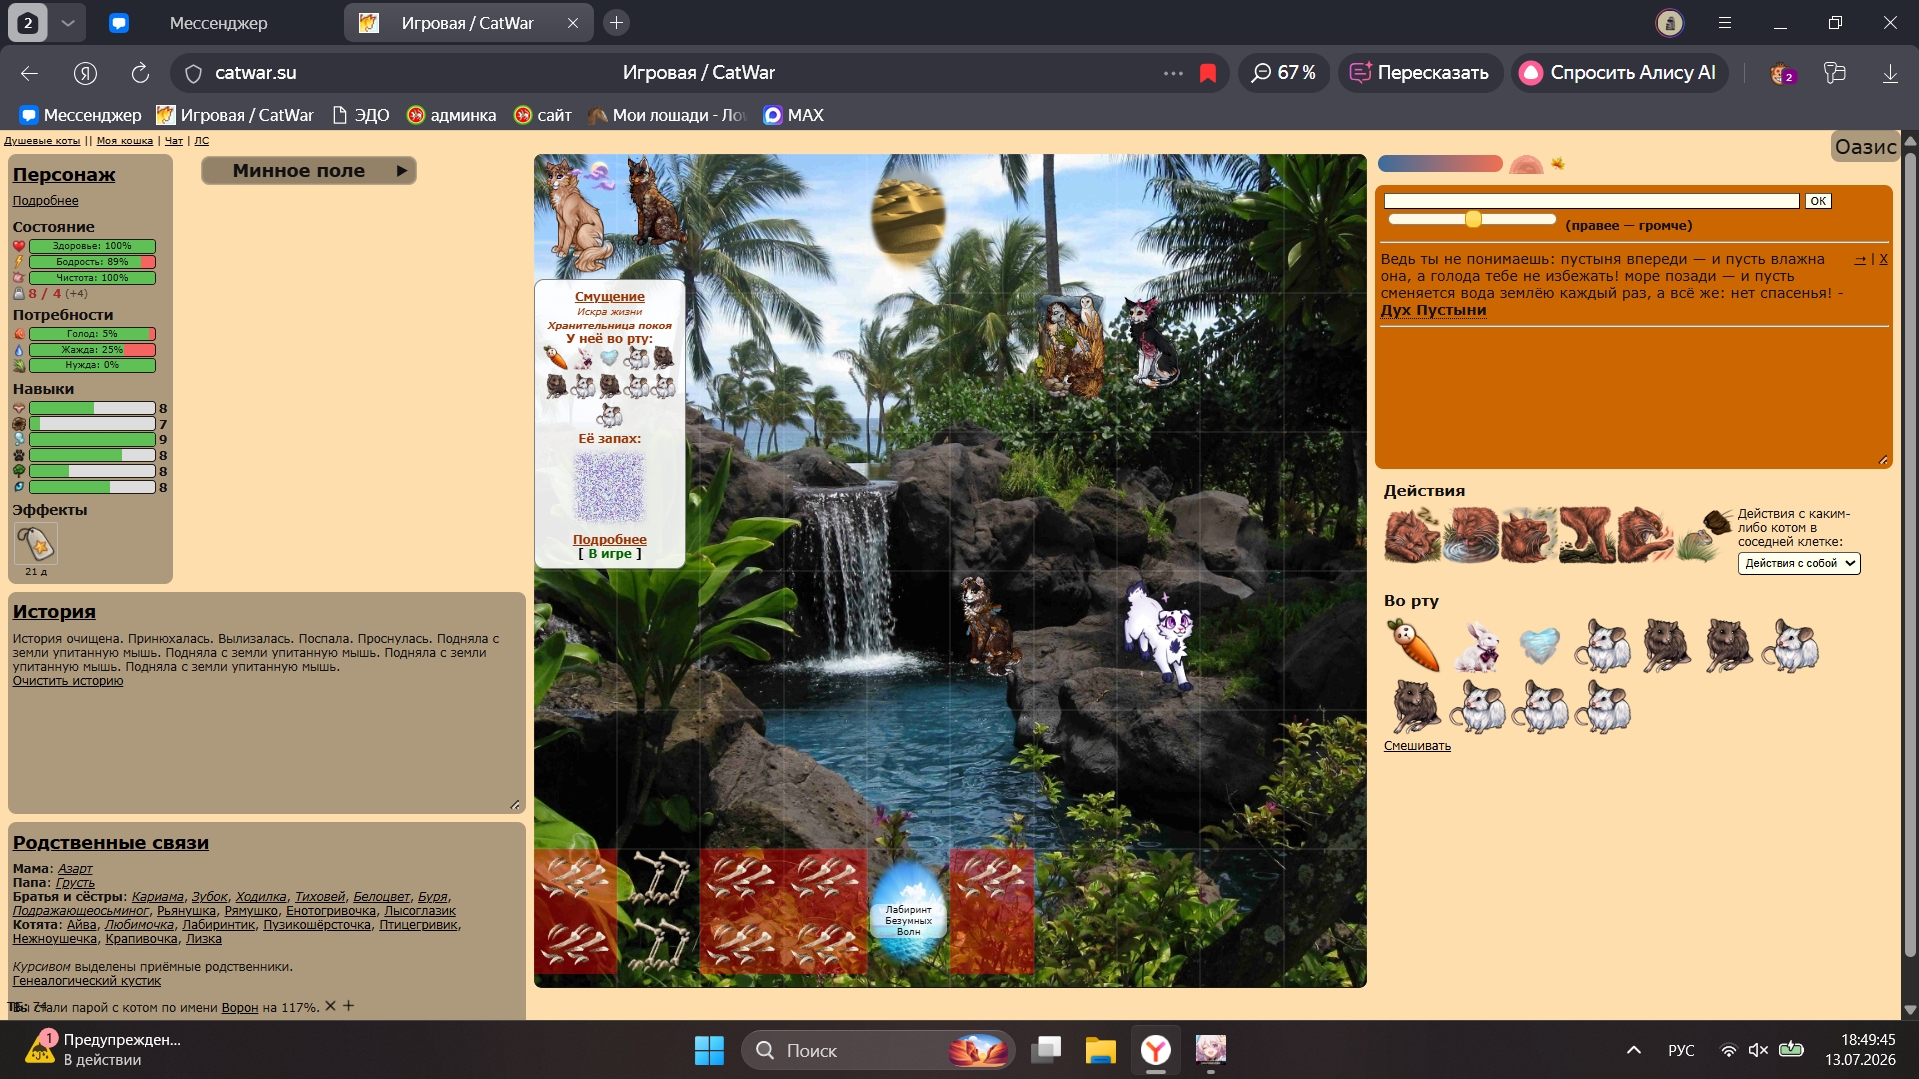Switch the РУС keyboard language indicator
The height and width of the screenshot is (1079, 1919).
1681,1050
